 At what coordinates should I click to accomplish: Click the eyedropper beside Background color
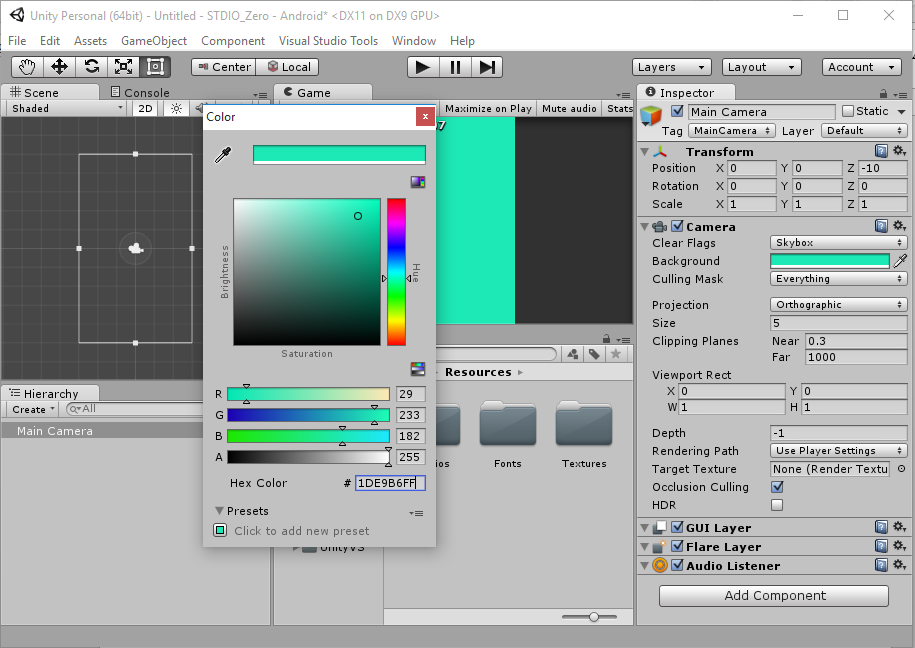pos(900,261)
